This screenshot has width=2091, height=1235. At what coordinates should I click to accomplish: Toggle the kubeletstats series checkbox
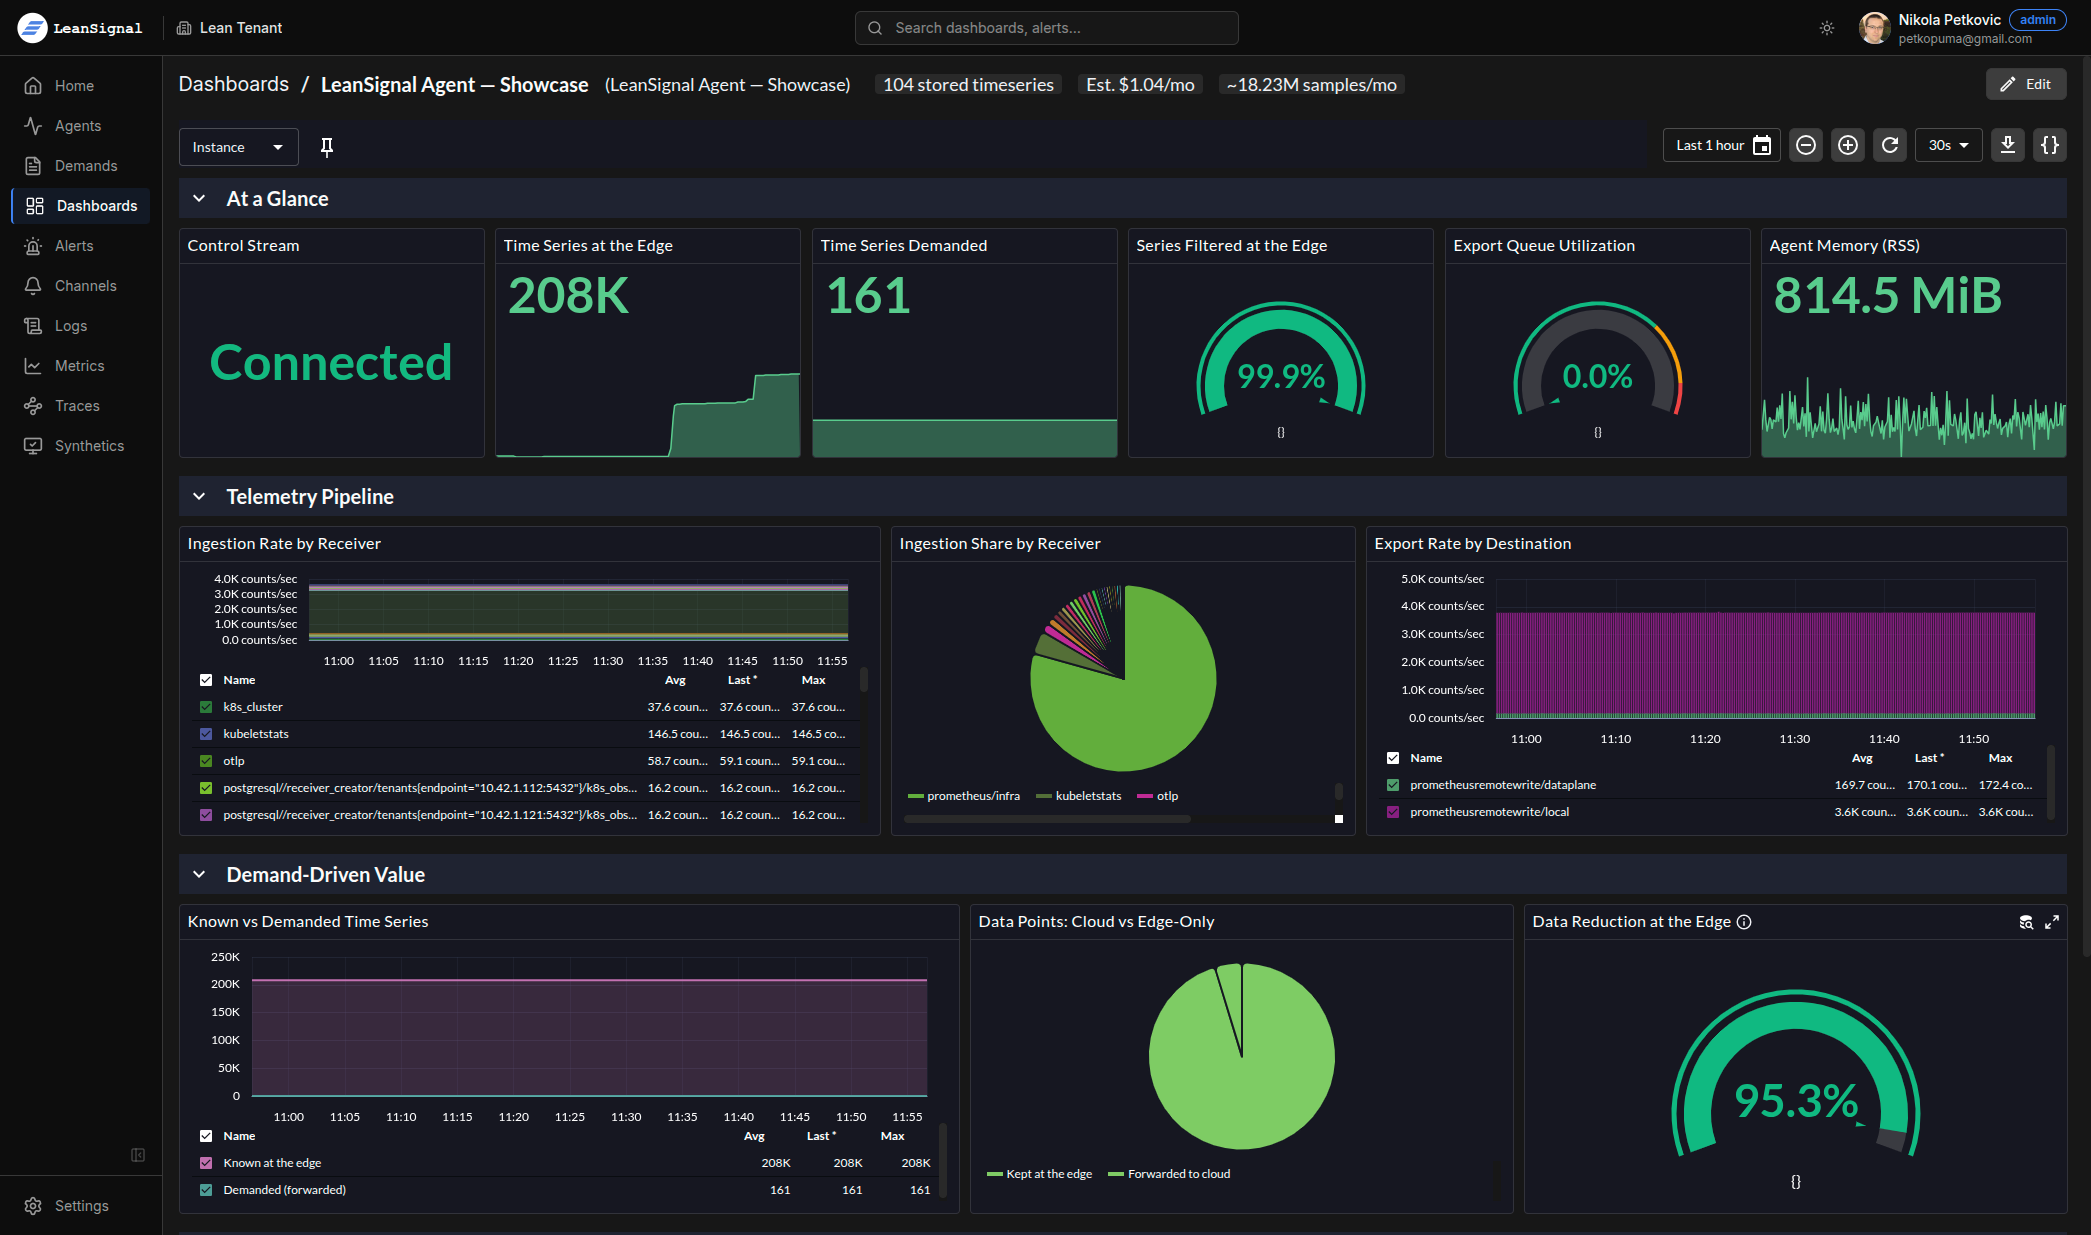coord(206,734)
